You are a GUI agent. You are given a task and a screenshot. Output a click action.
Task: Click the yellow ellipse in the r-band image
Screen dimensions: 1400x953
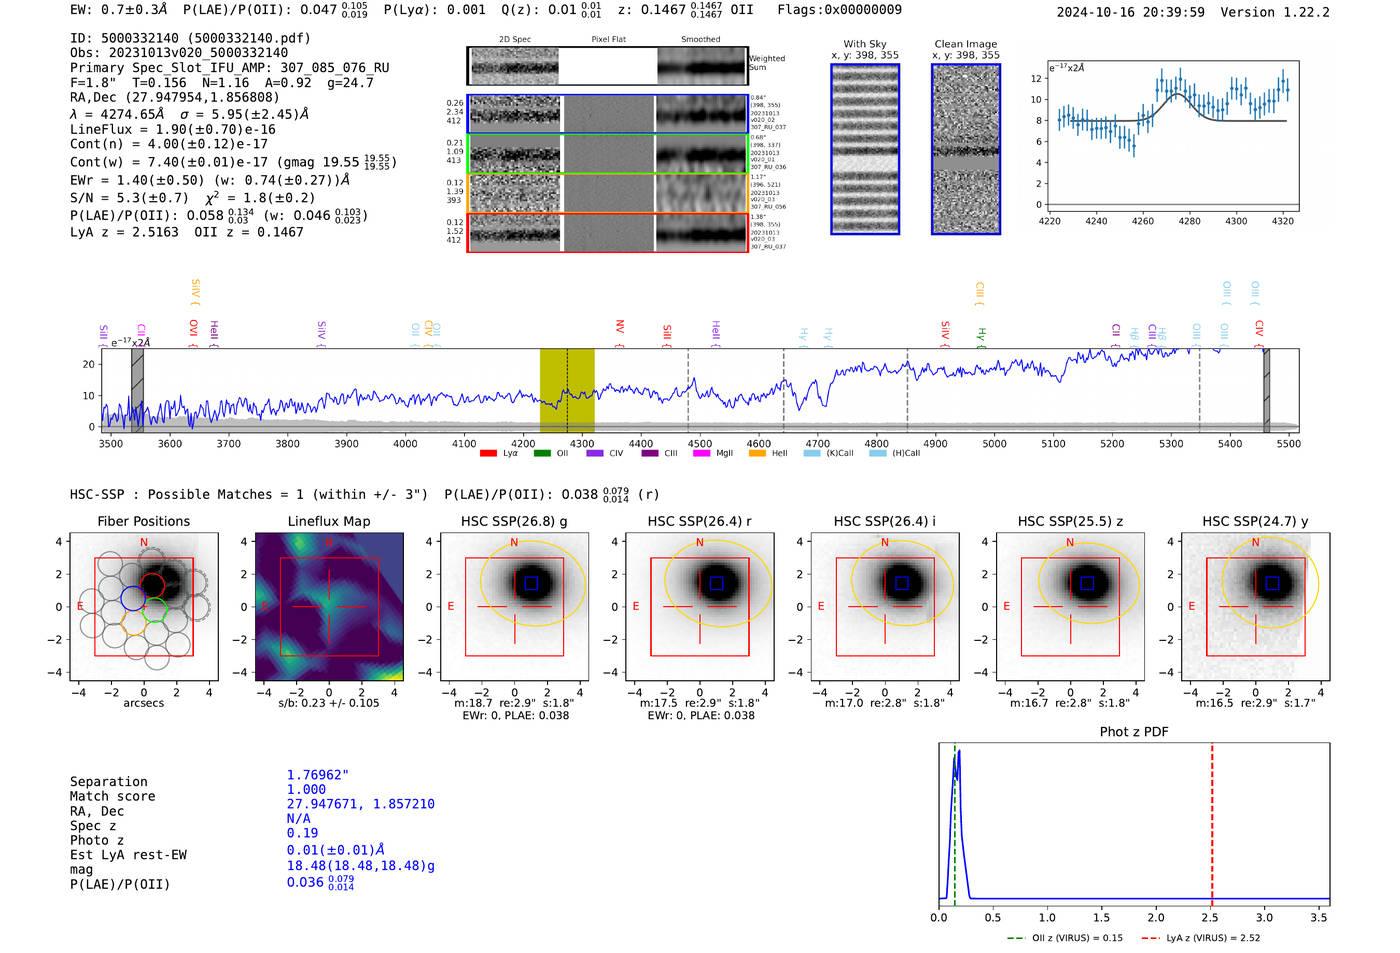tap(712, 584)
